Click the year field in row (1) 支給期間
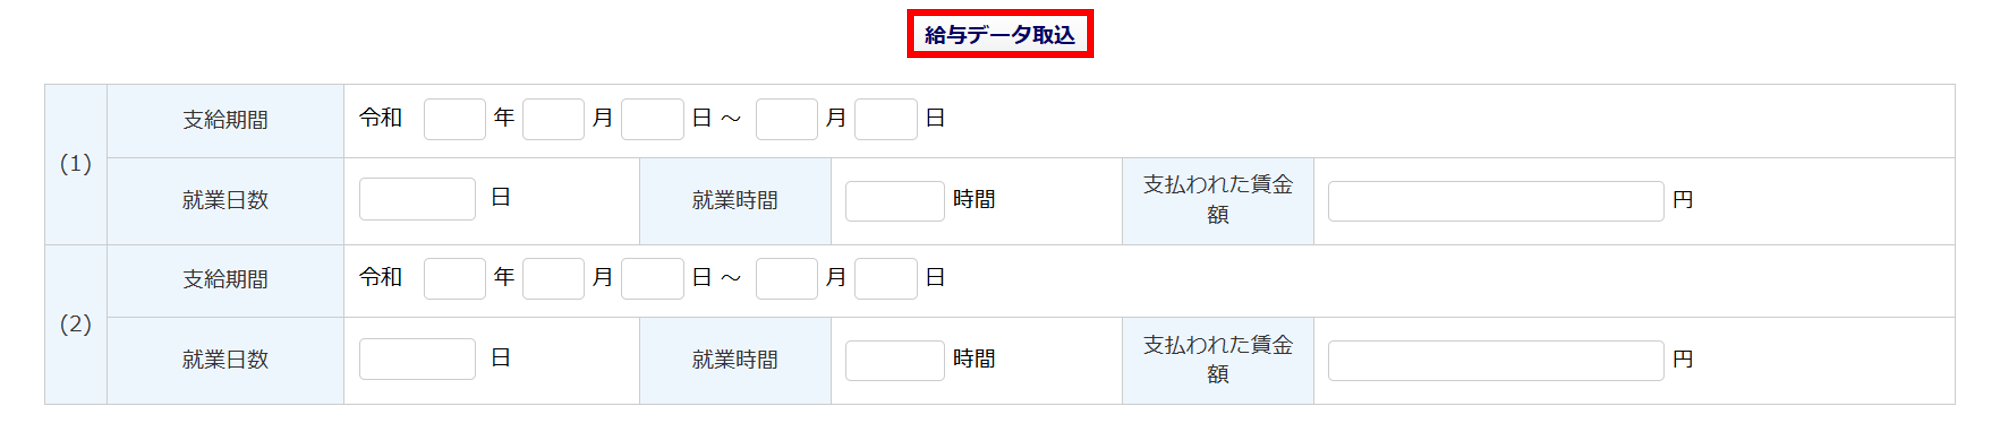 pos(454,119)
